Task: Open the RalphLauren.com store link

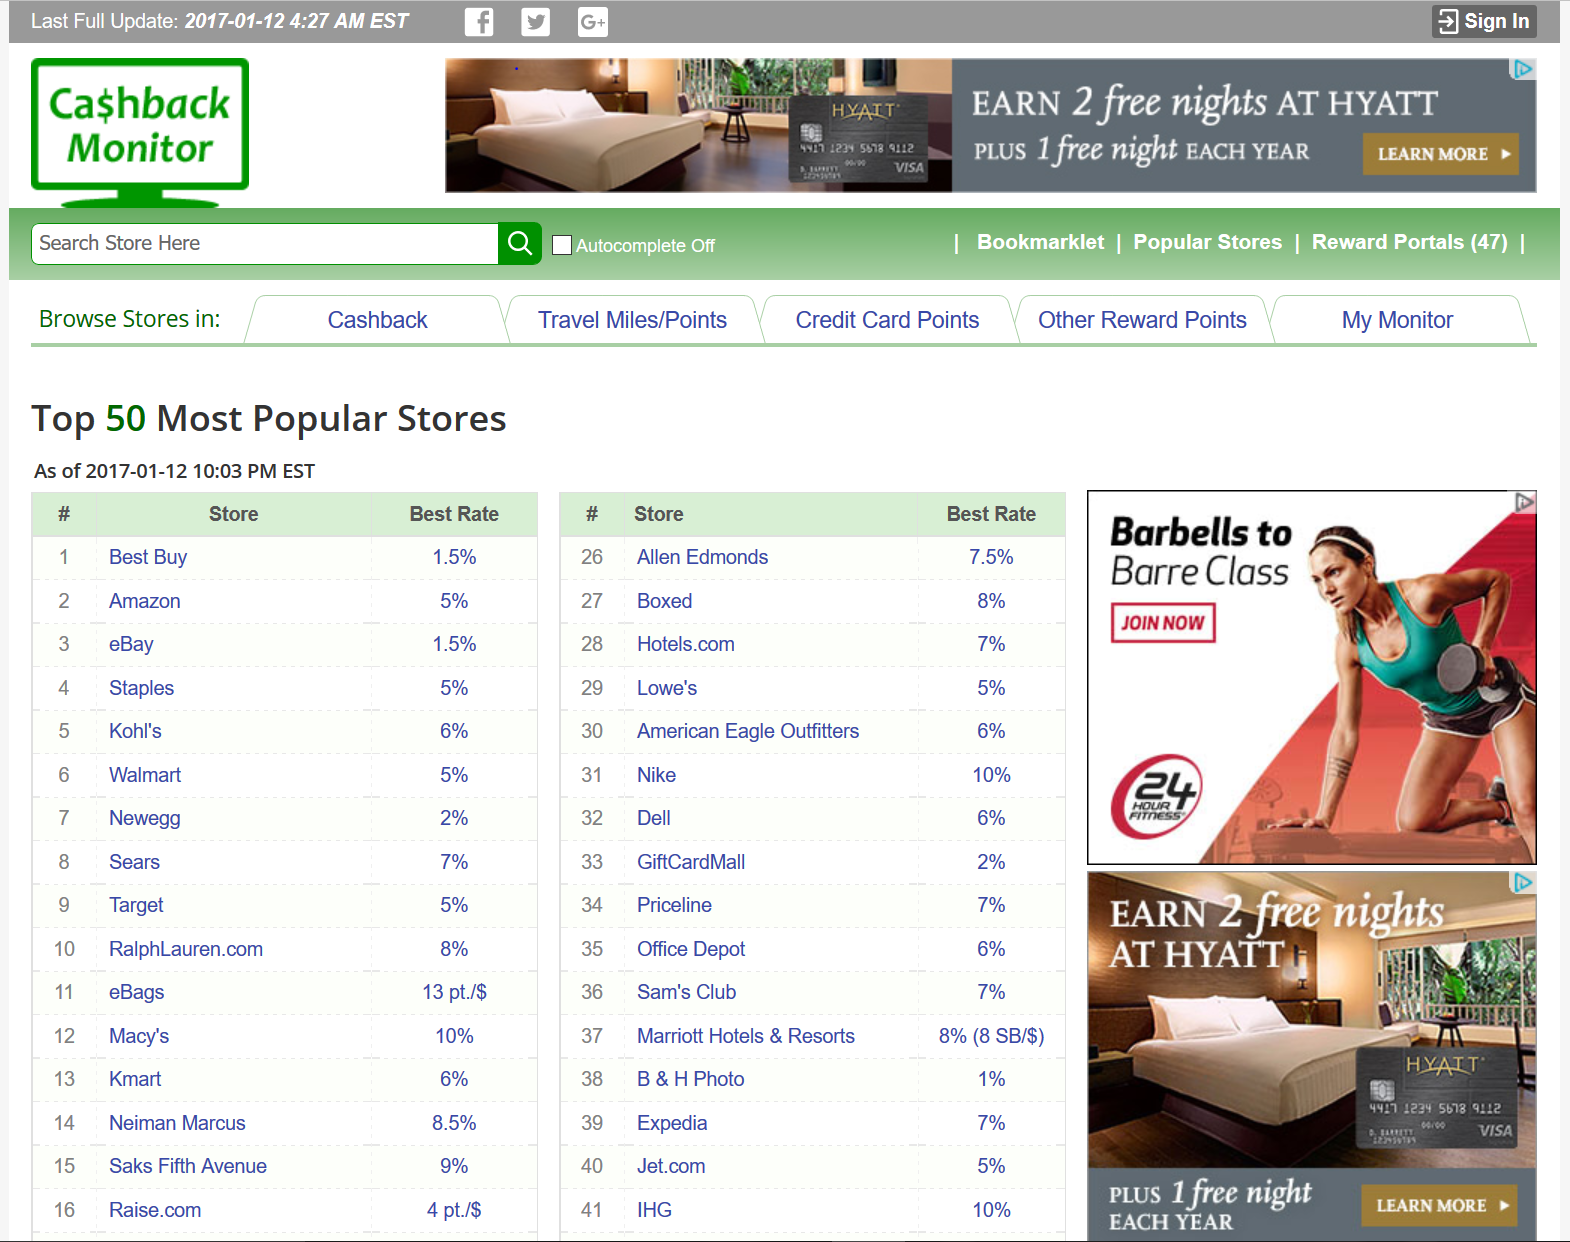Action: point(186,949)
